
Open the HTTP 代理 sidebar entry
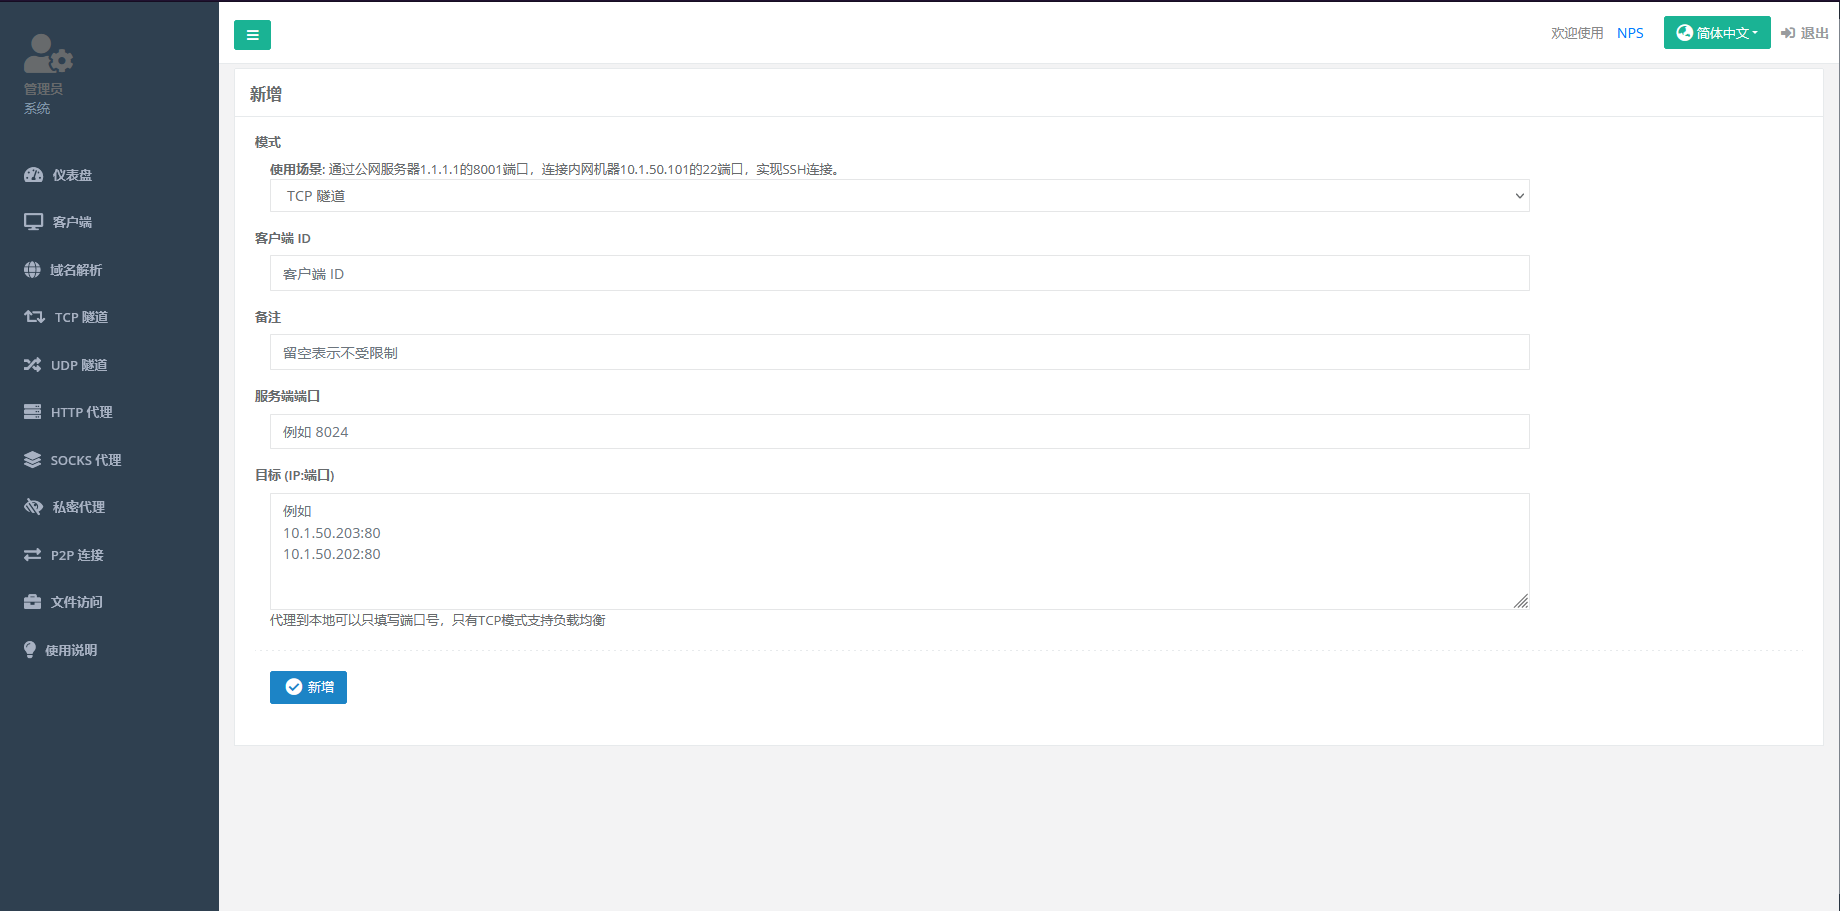109,412
